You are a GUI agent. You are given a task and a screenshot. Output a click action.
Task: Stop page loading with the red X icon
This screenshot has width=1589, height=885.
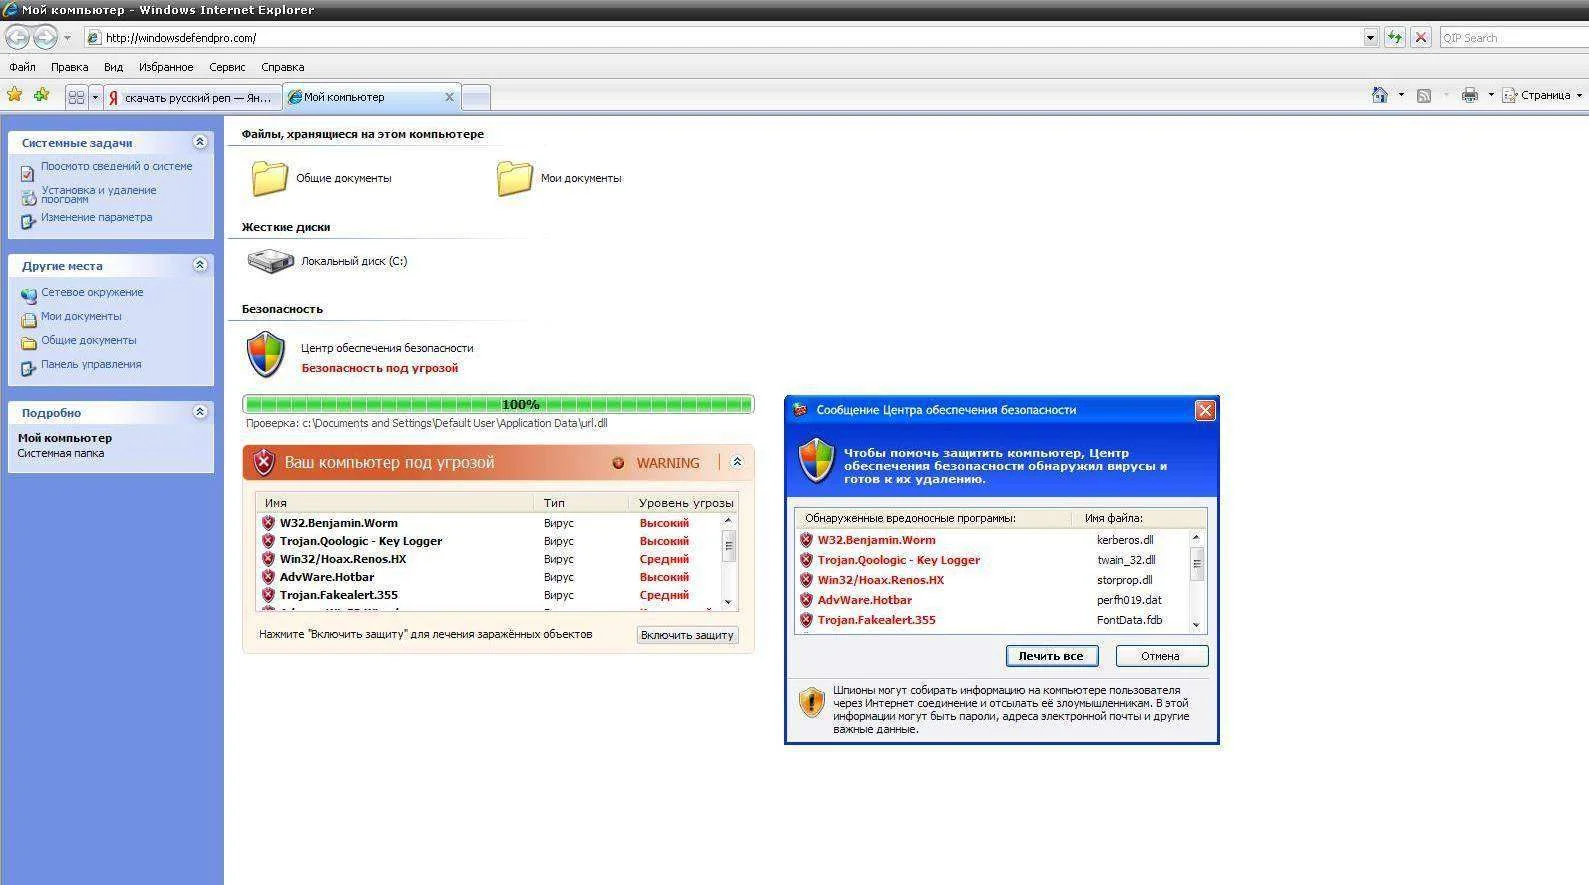click(x=1421, y=38)
